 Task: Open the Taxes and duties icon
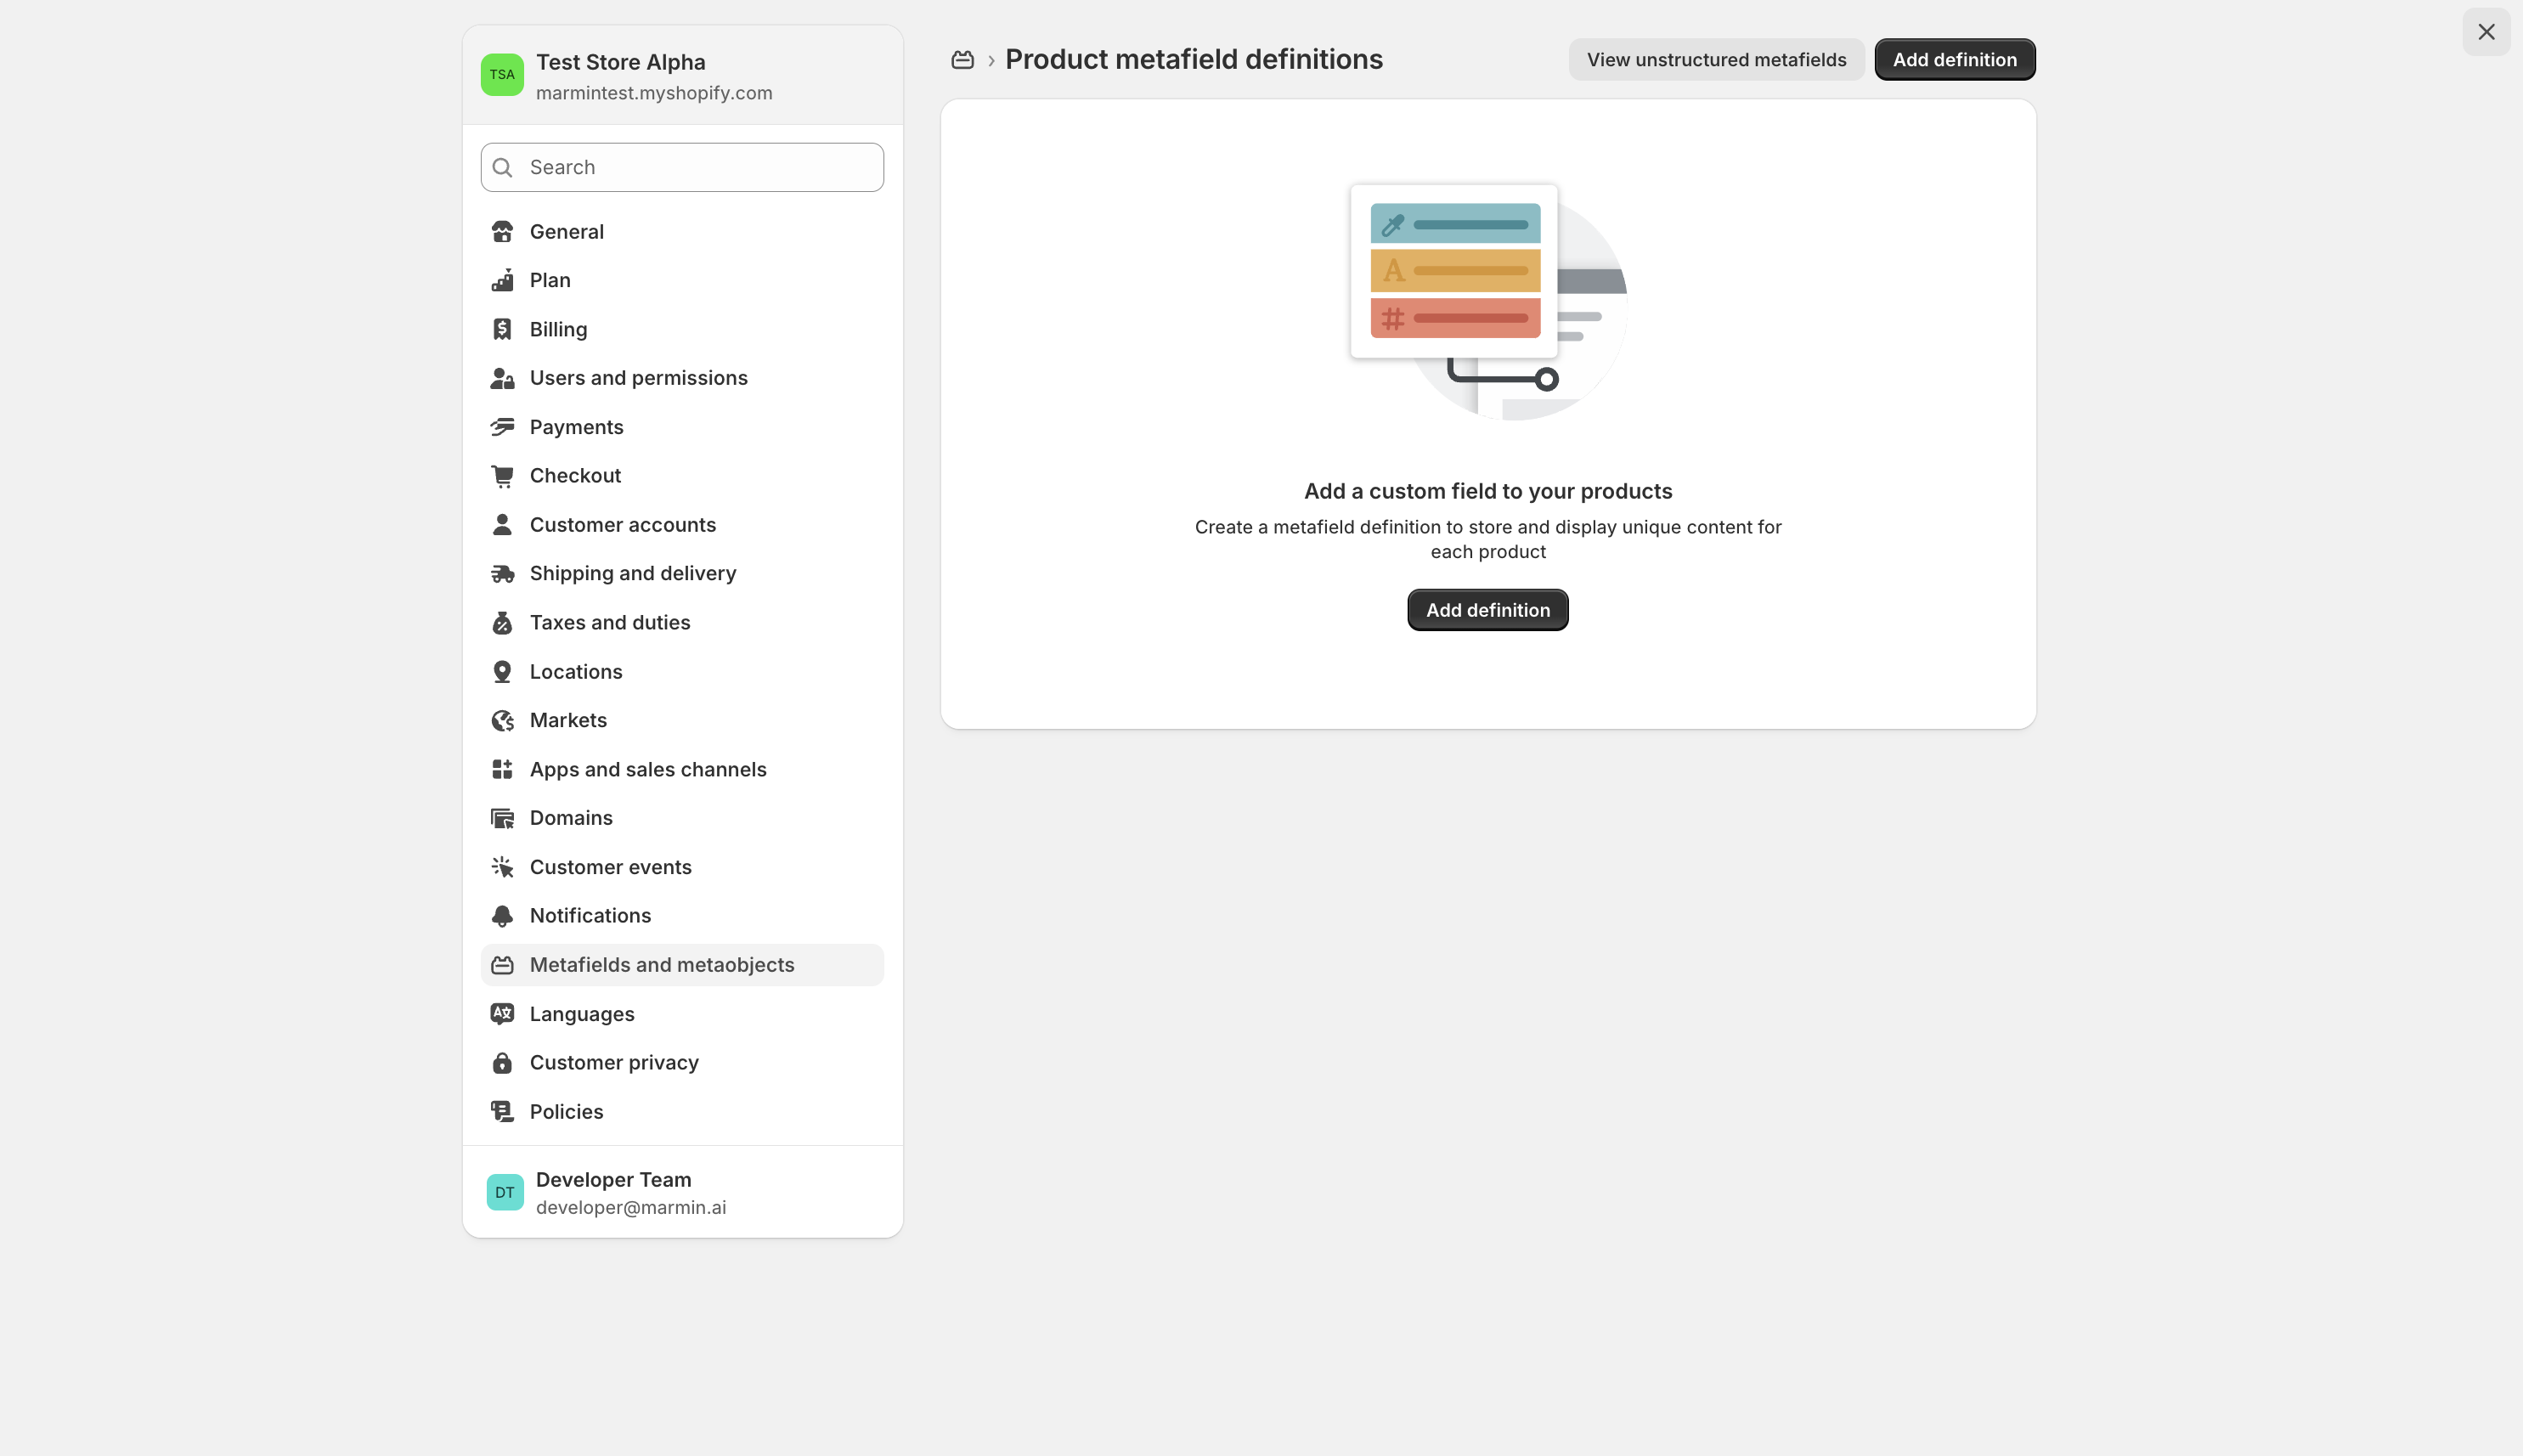tap(503, 622)
